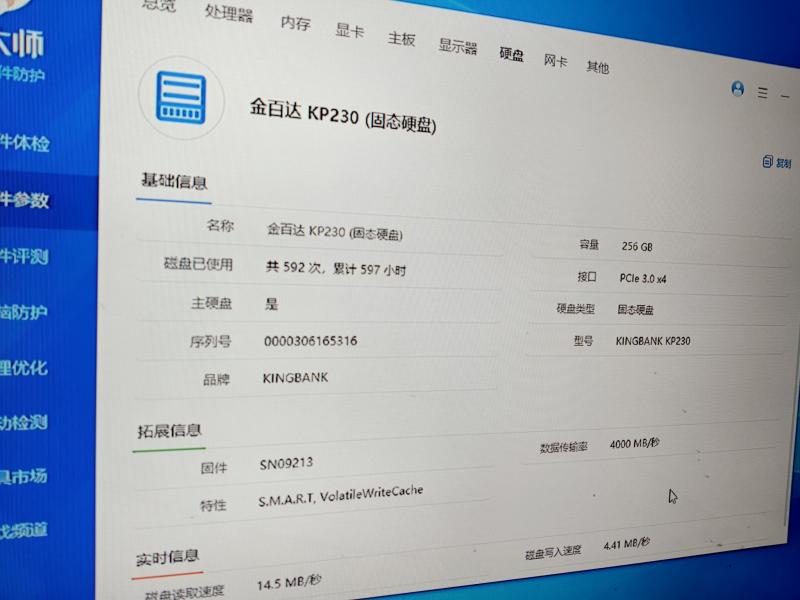Open 驱动检测 from the sidebar
The width and height of the screenshot is (800, 600).
24,422
